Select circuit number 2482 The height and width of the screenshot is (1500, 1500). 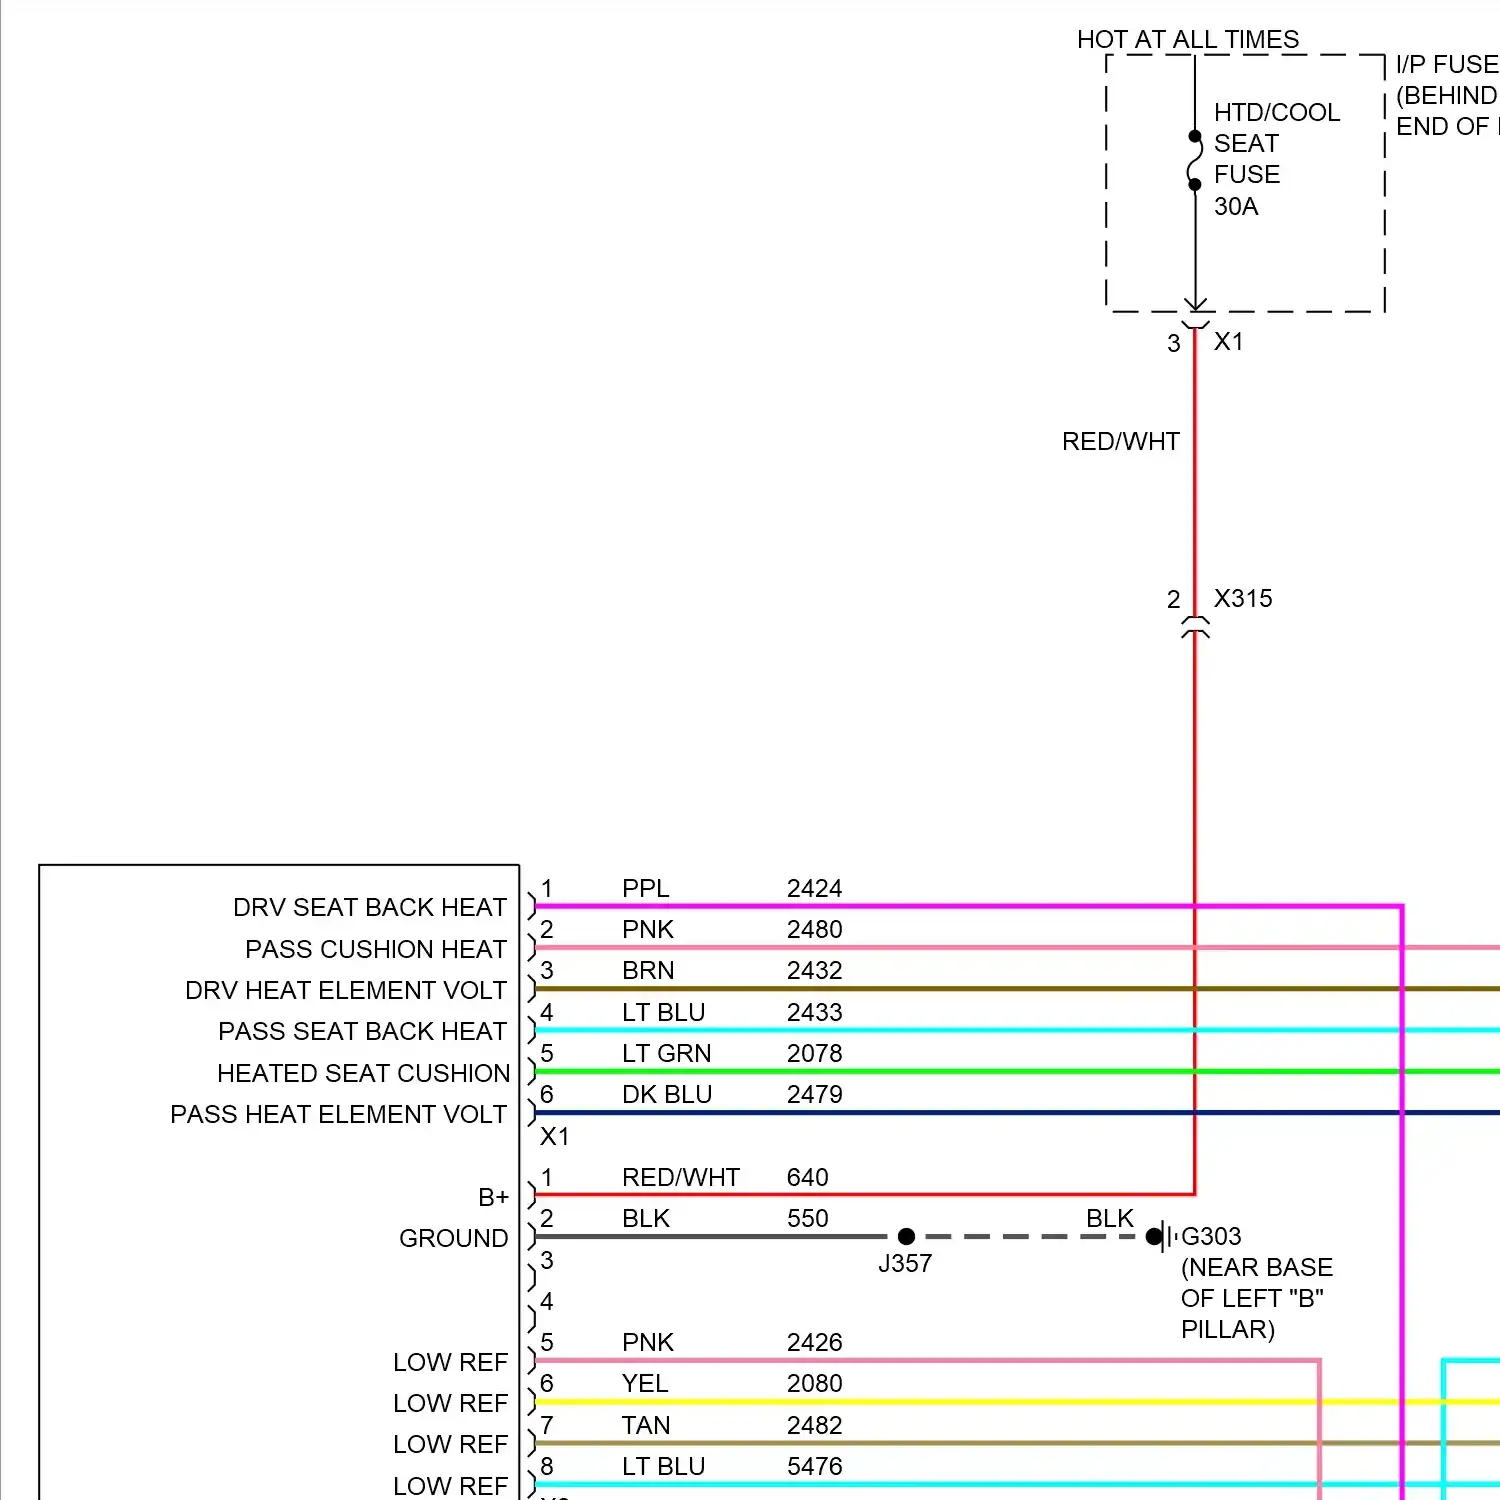point(815,1426)
